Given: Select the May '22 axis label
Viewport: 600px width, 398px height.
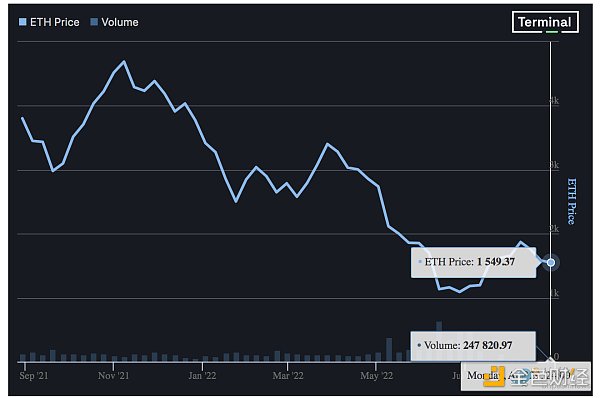Looking at the screenshot, I should [377, 375].
